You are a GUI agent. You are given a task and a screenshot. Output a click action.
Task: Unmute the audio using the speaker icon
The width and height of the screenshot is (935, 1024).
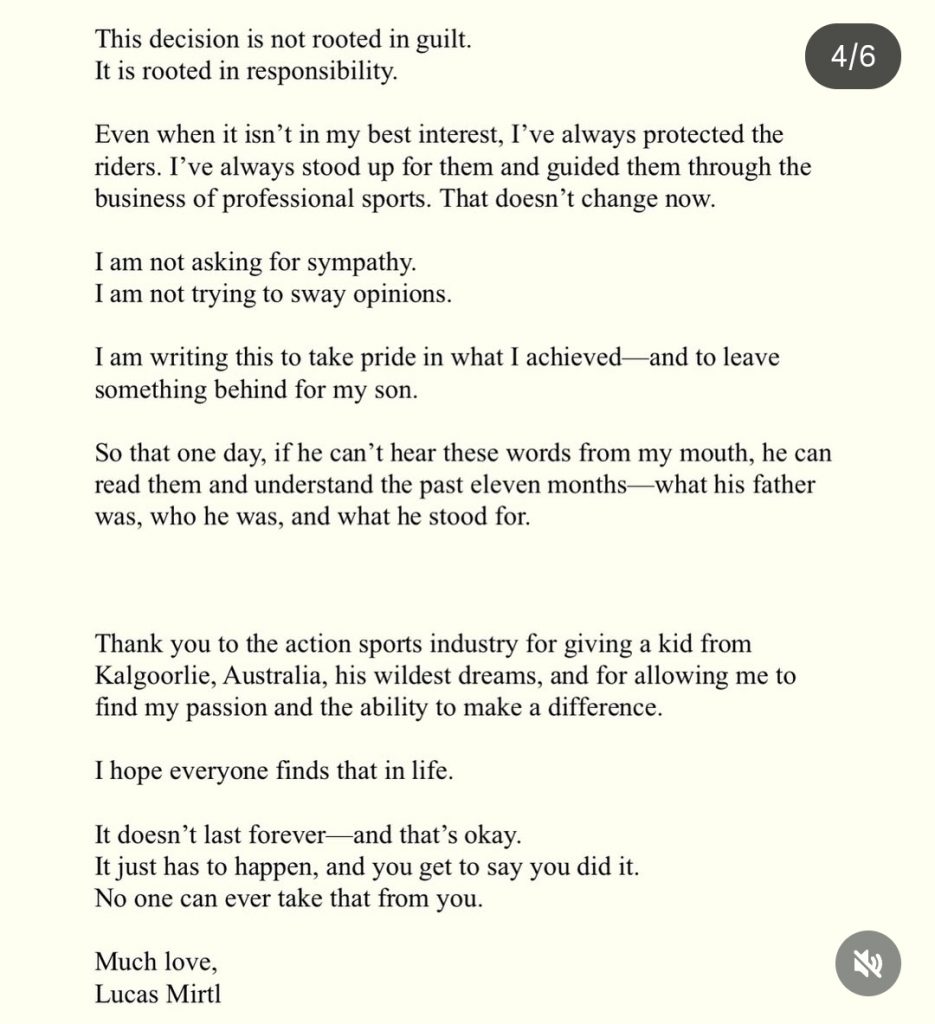[868, 962]
